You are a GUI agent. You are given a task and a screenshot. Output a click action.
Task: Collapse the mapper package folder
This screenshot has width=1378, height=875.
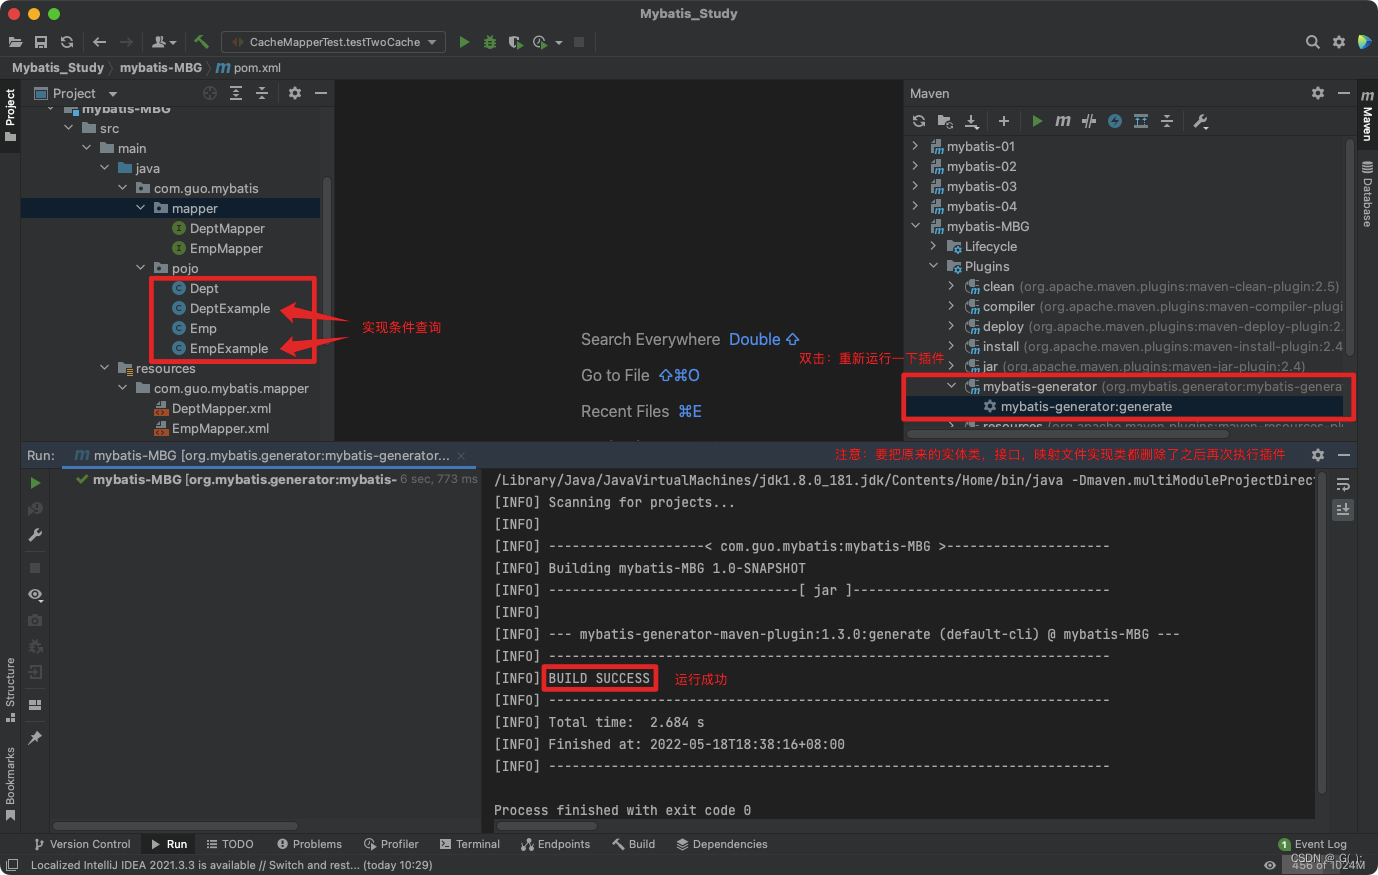pos(140,208)
